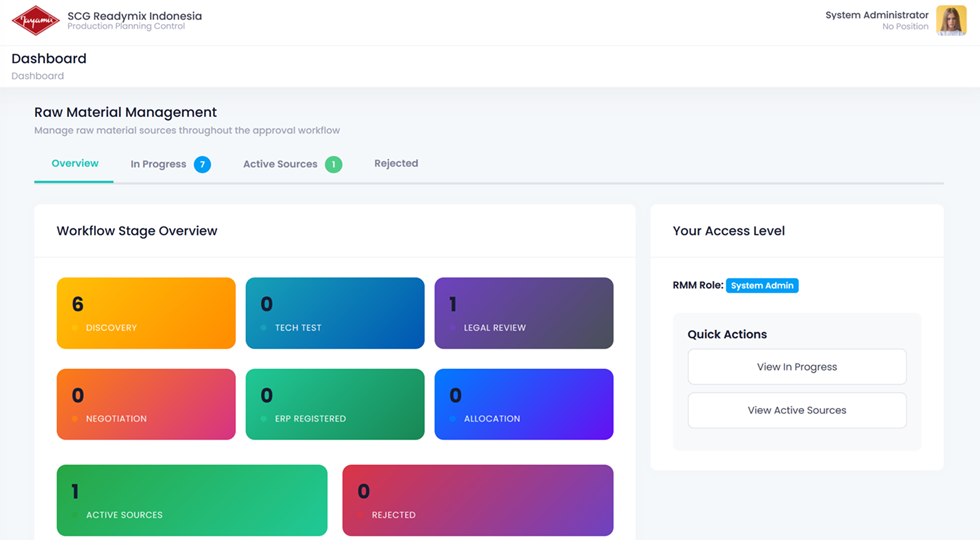Click the Legal Review stage status dot
This screenshot has height=540, width=980.
pos(453,328)
